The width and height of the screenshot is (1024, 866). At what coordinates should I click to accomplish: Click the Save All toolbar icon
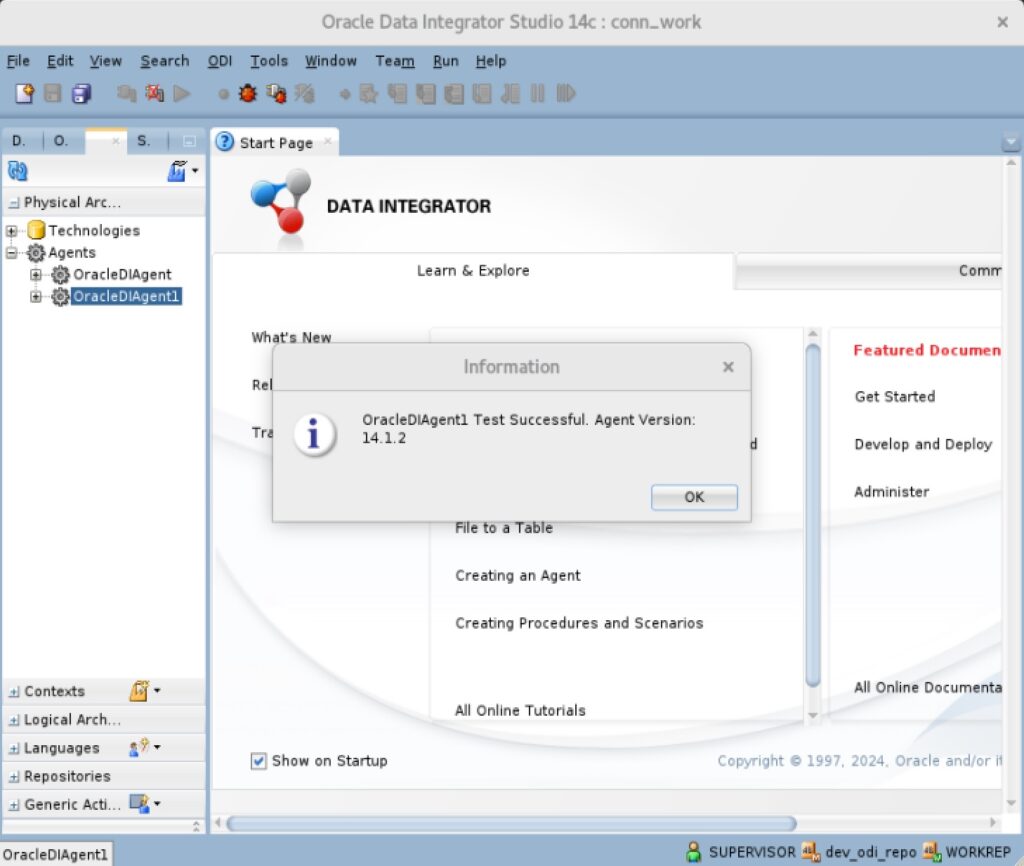82,93
